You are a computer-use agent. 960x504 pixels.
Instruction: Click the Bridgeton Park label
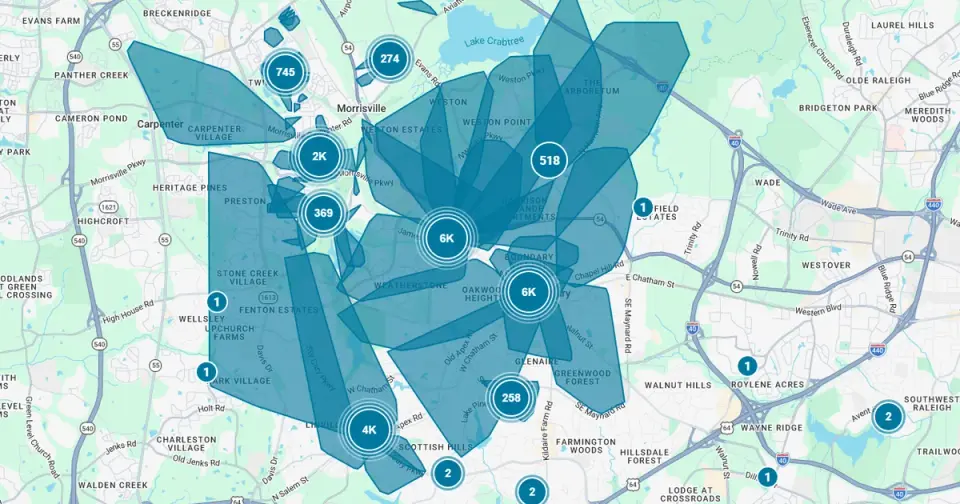point(838,108)
